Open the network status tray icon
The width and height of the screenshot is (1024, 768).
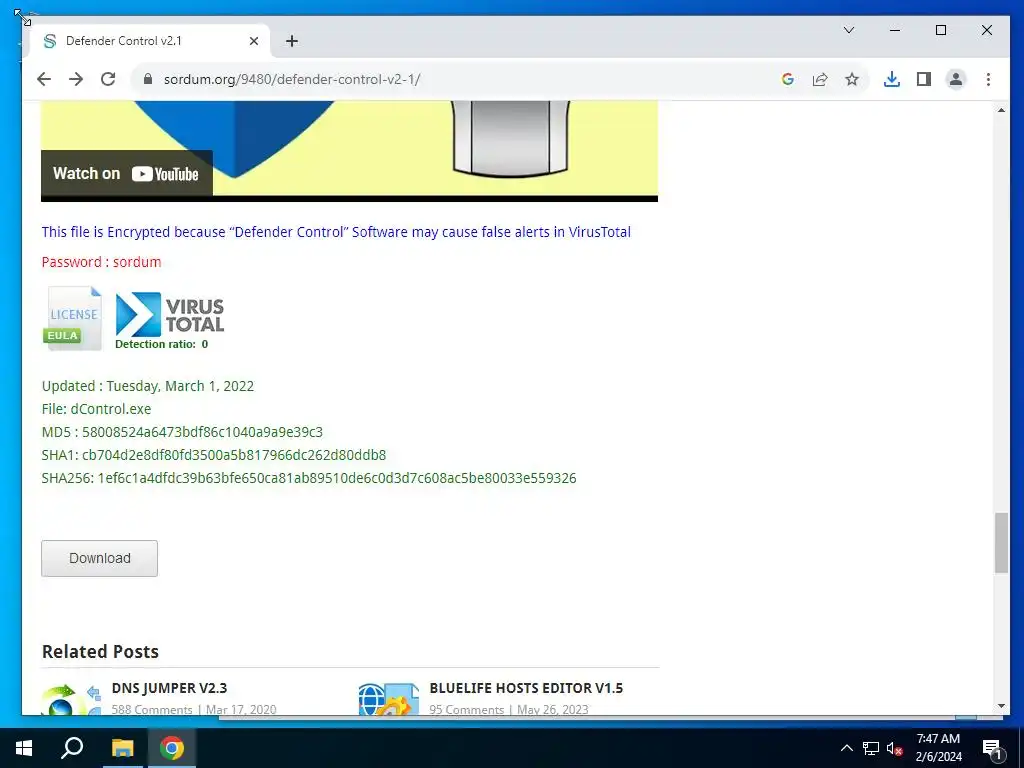871,748
